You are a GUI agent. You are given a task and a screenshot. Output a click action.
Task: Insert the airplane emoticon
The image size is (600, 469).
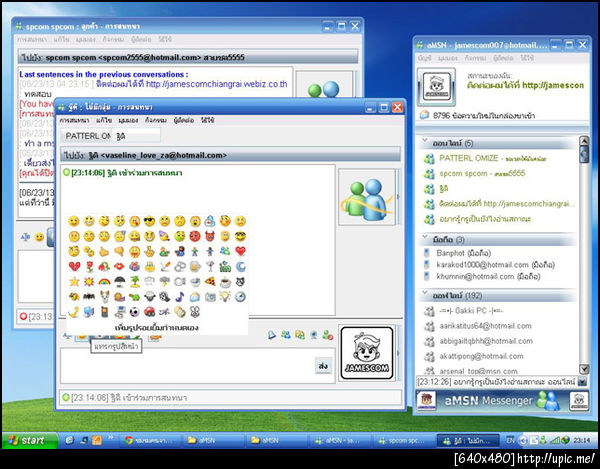pyautogui.click(x=165, y=312)
